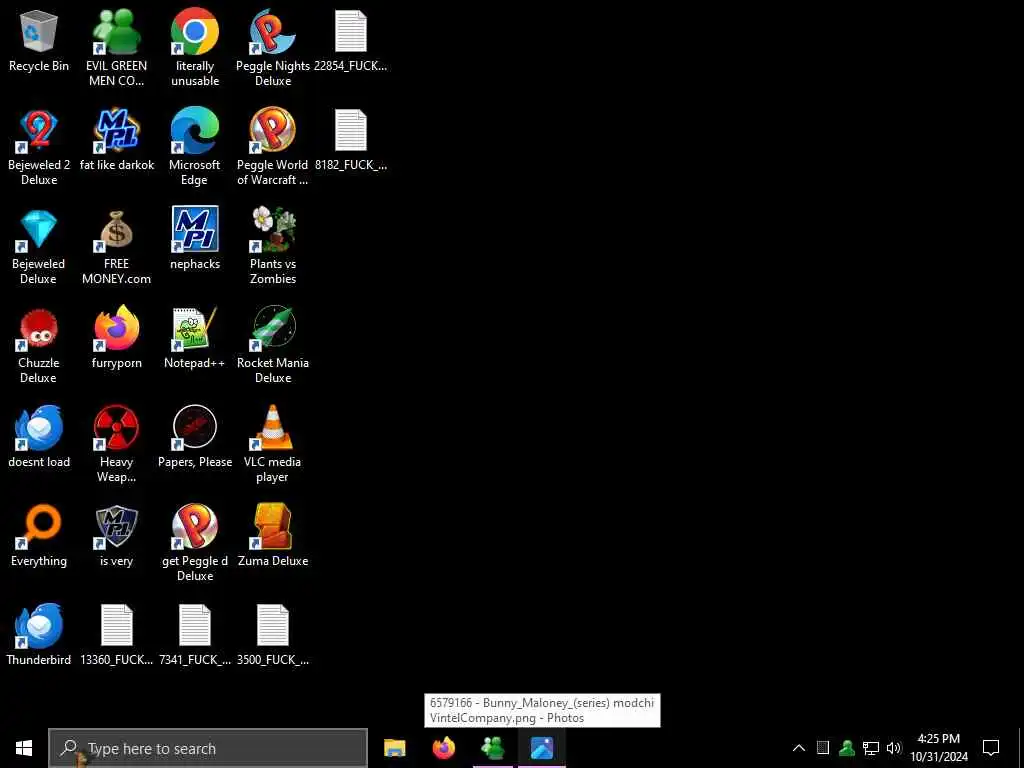Click the green person tray icon
This screenshot has width=1024, height=768.
pyautogui.click(x=847, y=748)
